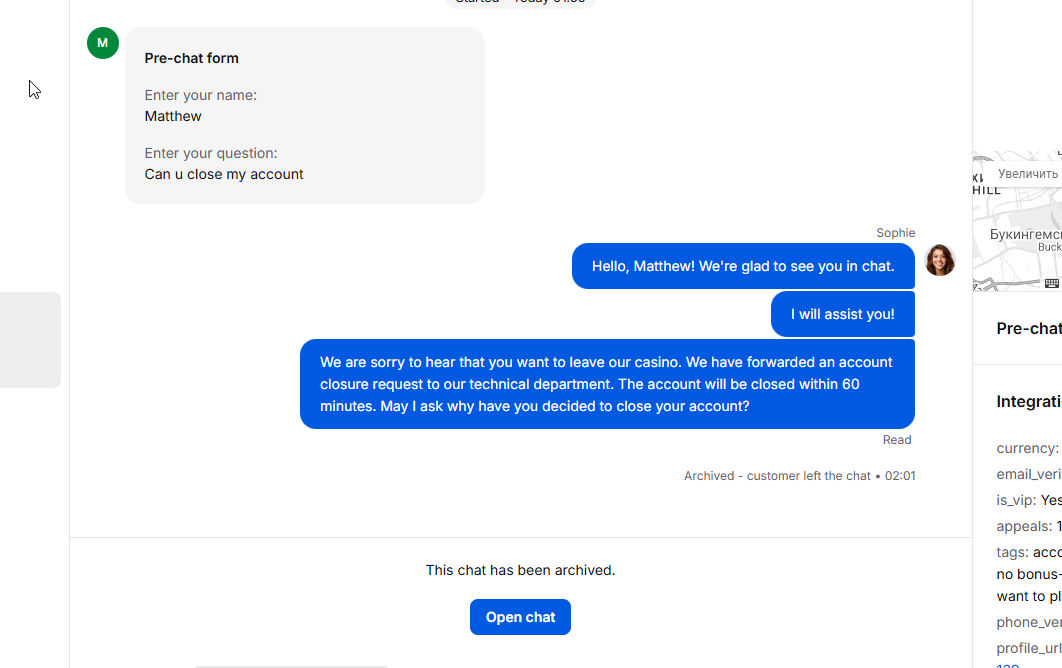Click the "This chat has been archived." text
This screenshot has height=668, width=1062.
(520, 570)
